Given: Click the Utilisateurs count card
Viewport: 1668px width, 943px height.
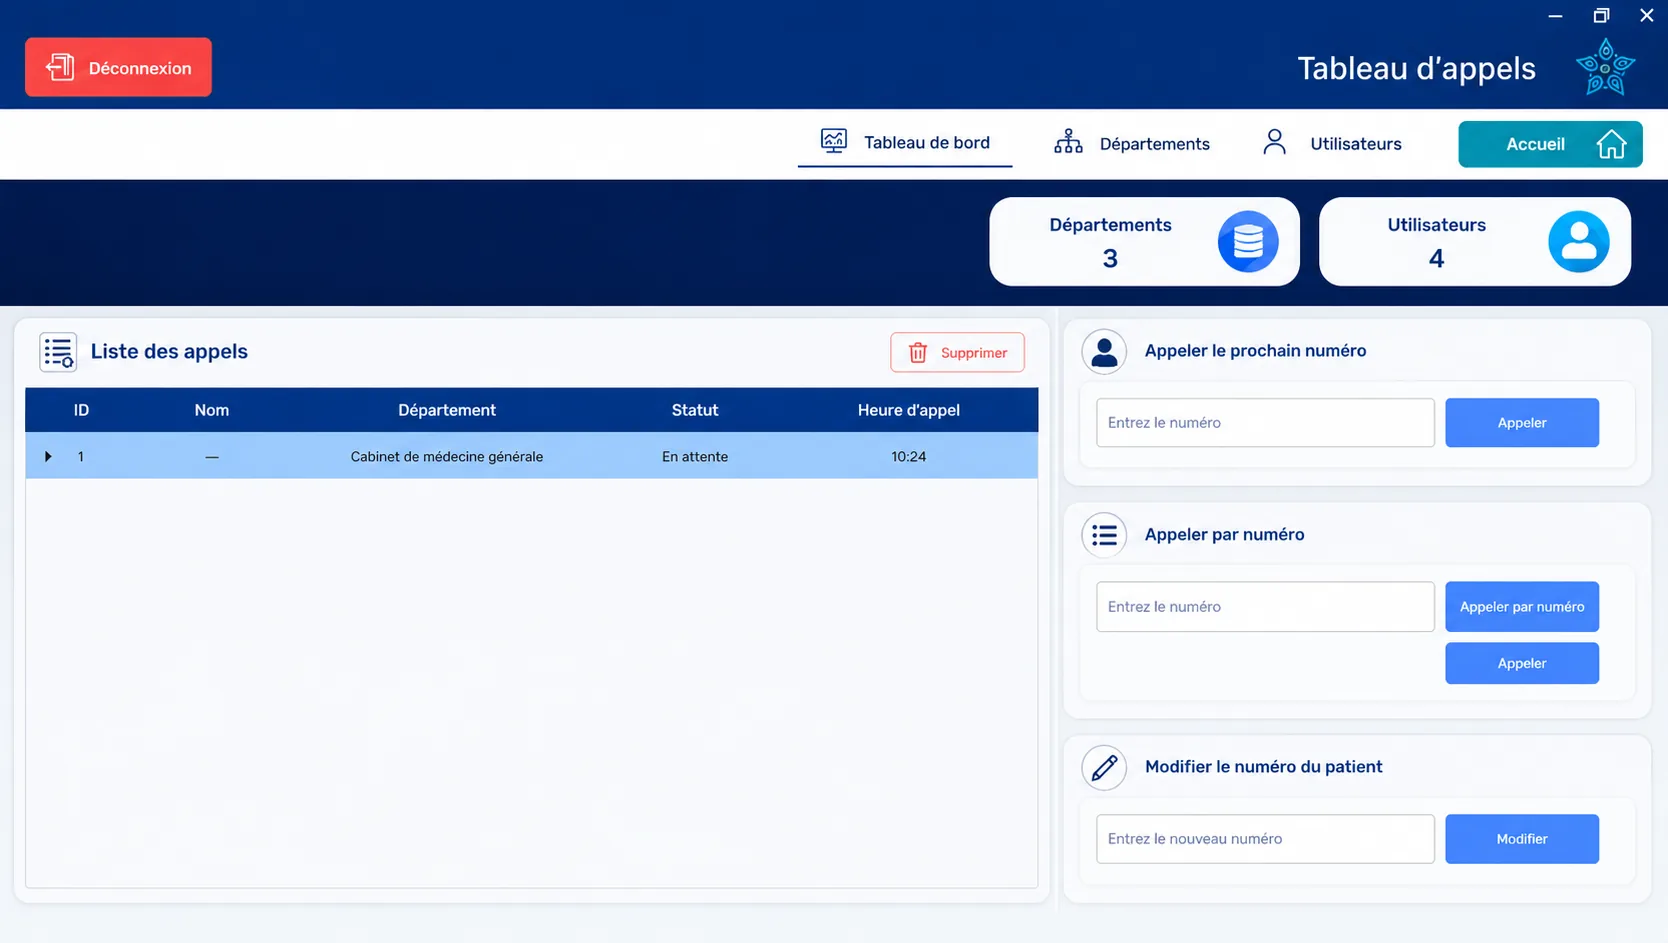Looking at the screenshot, I should (1475, 241).
